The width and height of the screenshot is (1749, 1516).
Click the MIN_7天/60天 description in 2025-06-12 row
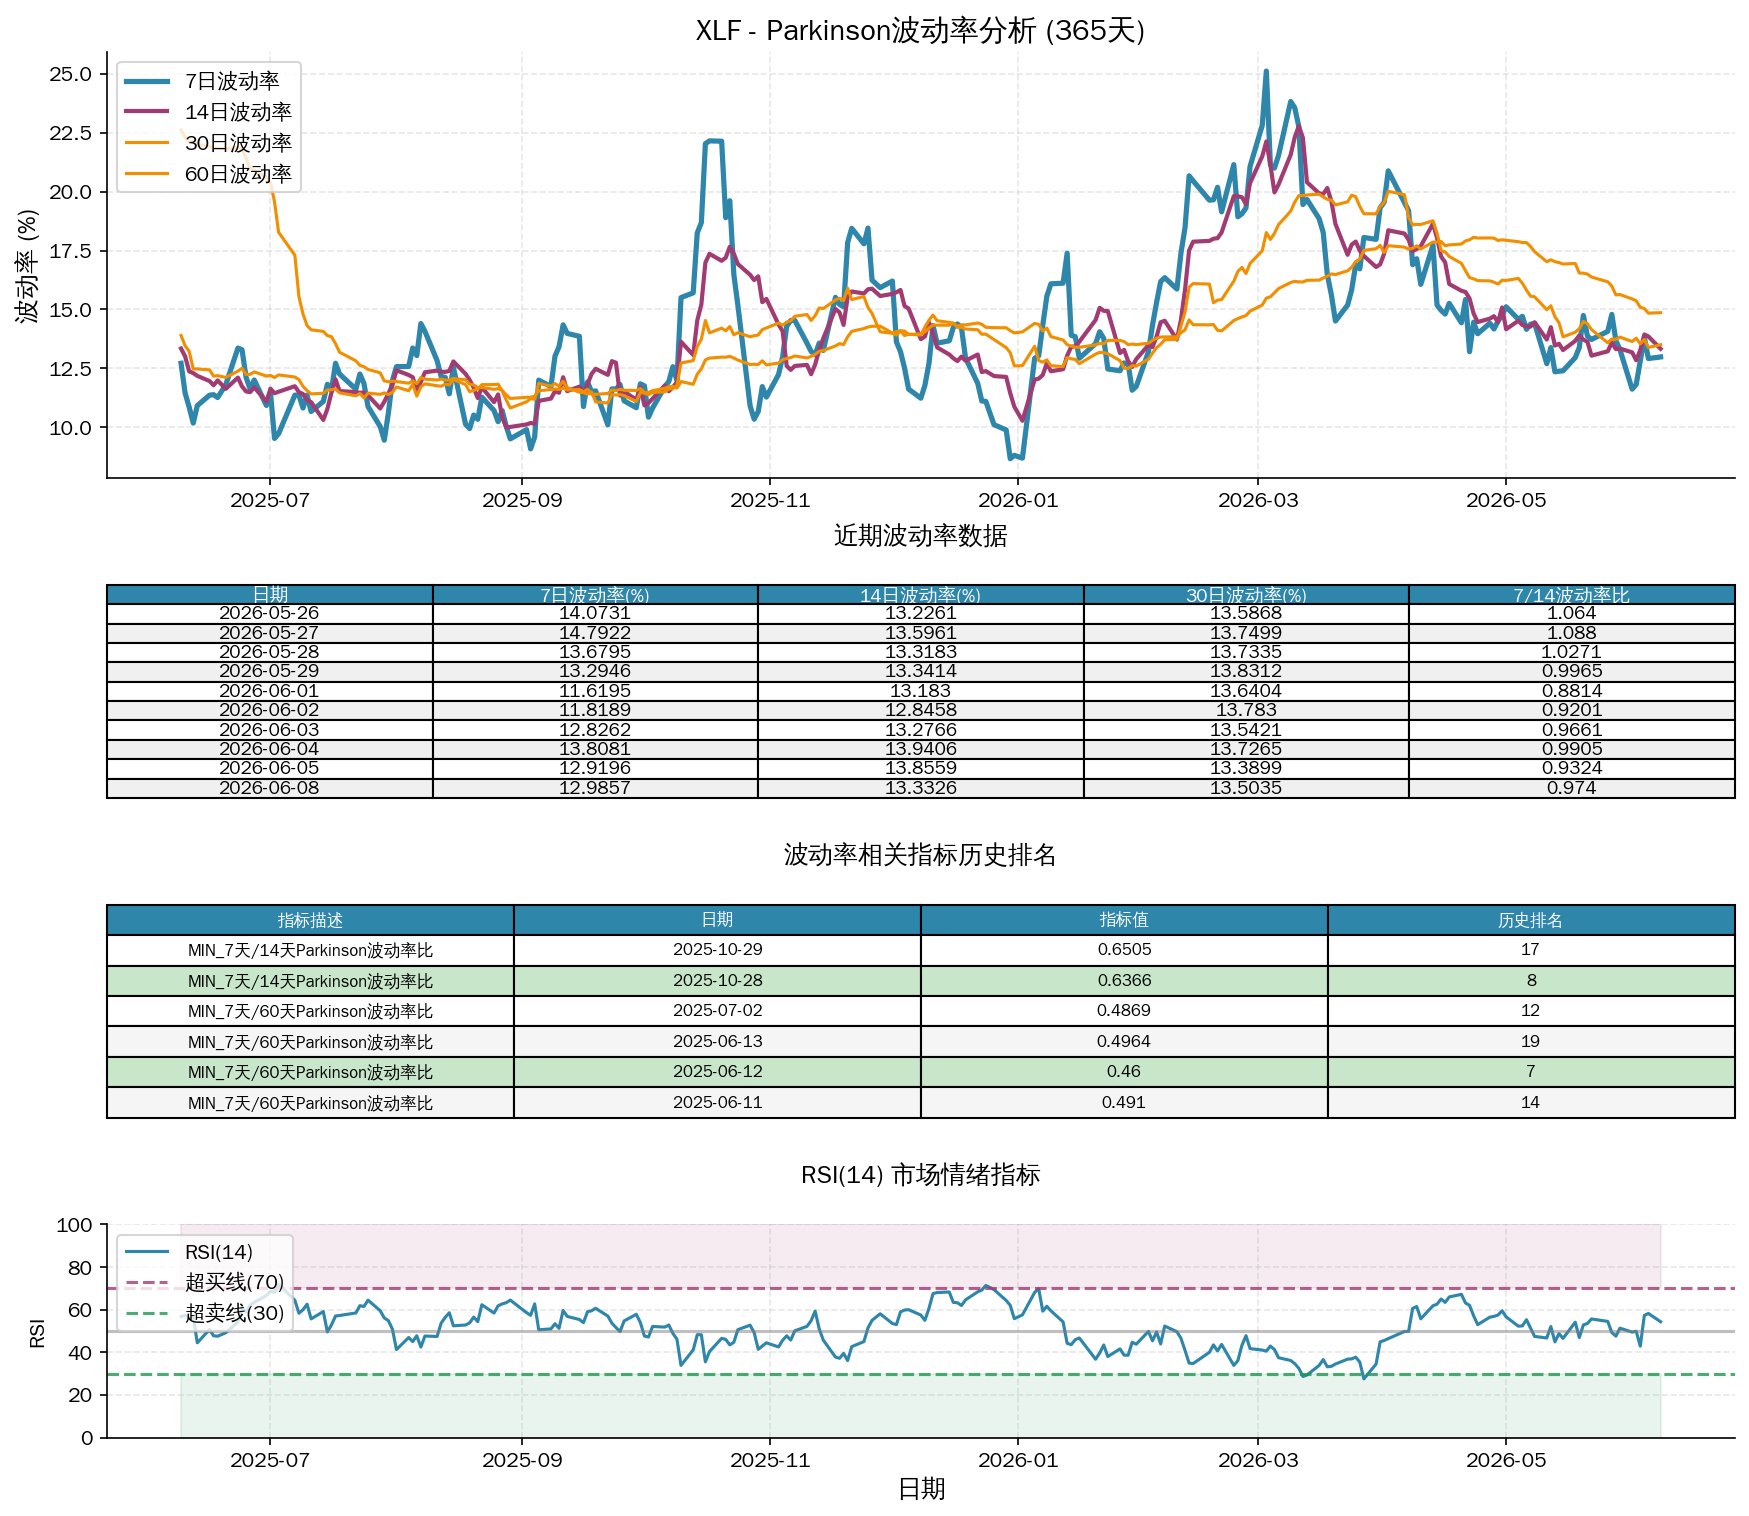pos(310,1072)
